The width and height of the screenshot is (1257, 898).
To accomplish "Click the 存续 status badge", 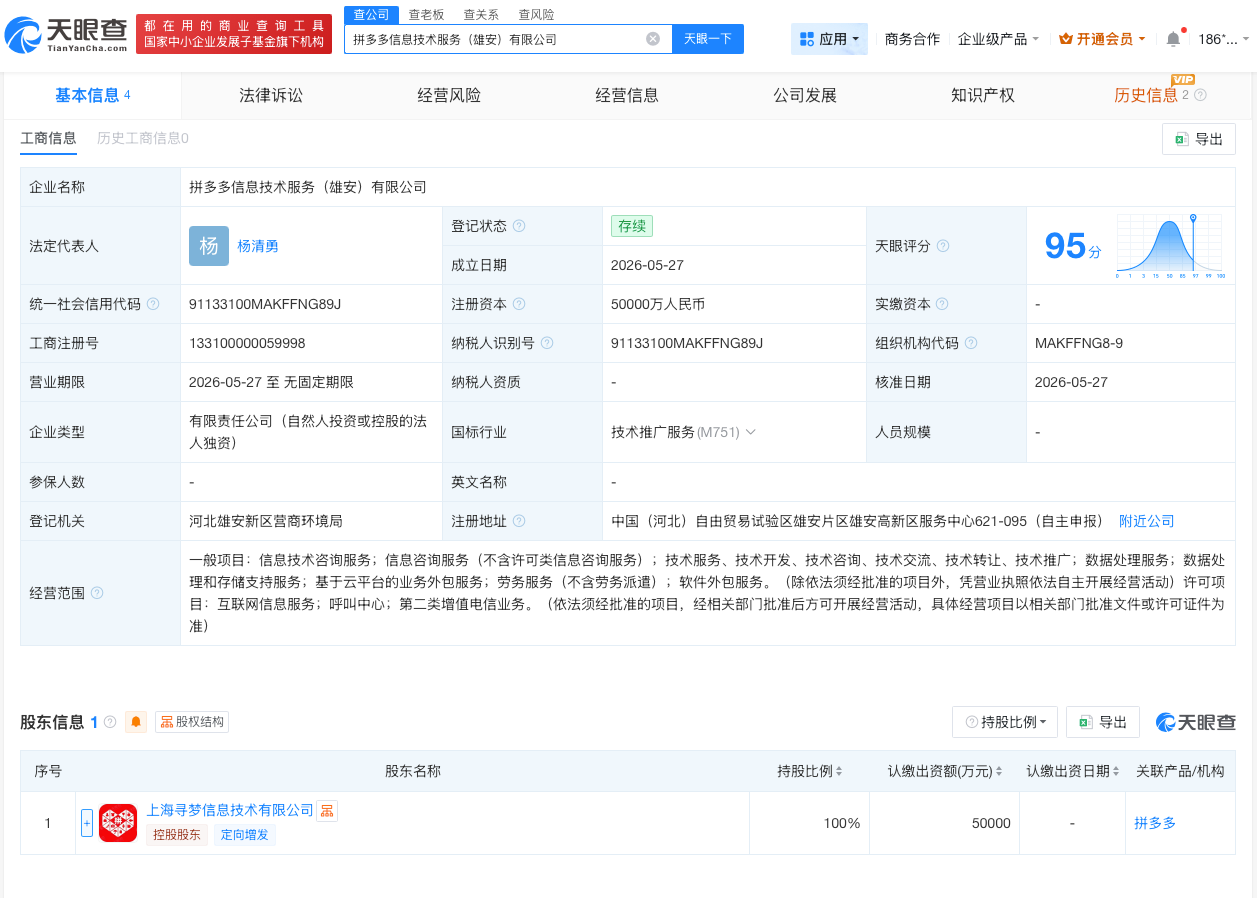I will tap(632, 226).
